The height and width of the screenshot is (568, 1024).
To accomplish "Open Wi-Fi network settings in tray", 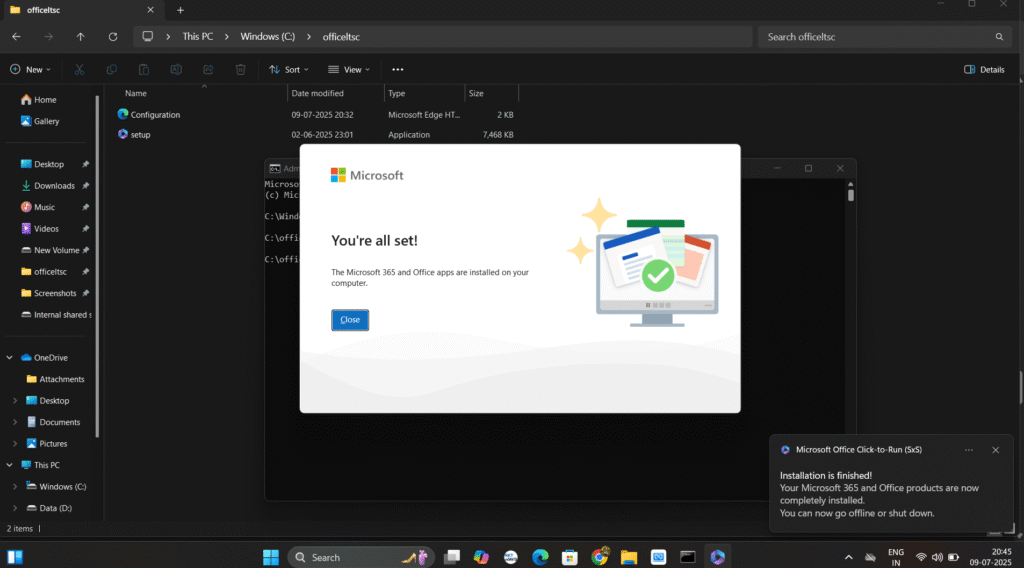I will pyautogui.click(x=921, y=557).
